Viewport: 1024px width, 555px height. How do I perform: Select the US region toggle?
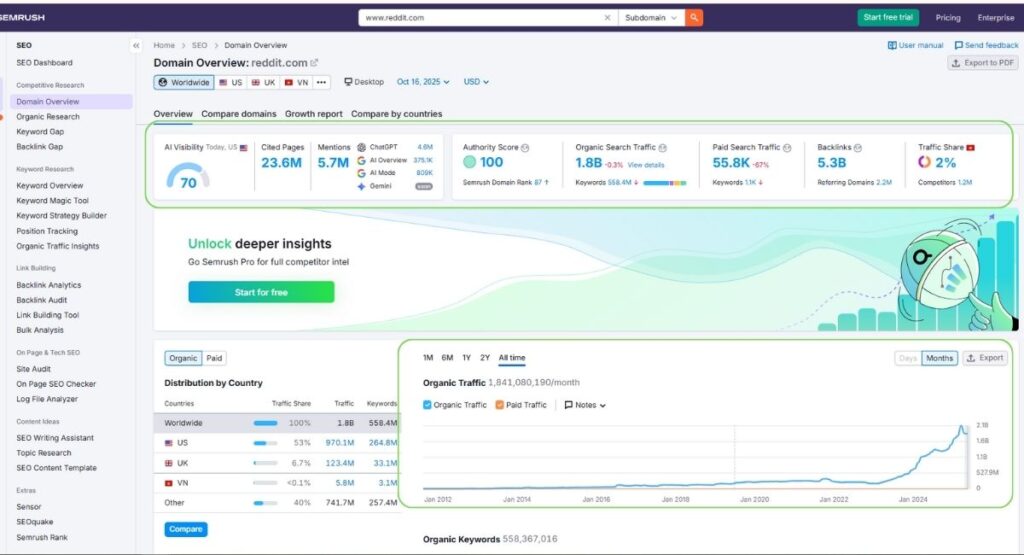coord(230,82)
